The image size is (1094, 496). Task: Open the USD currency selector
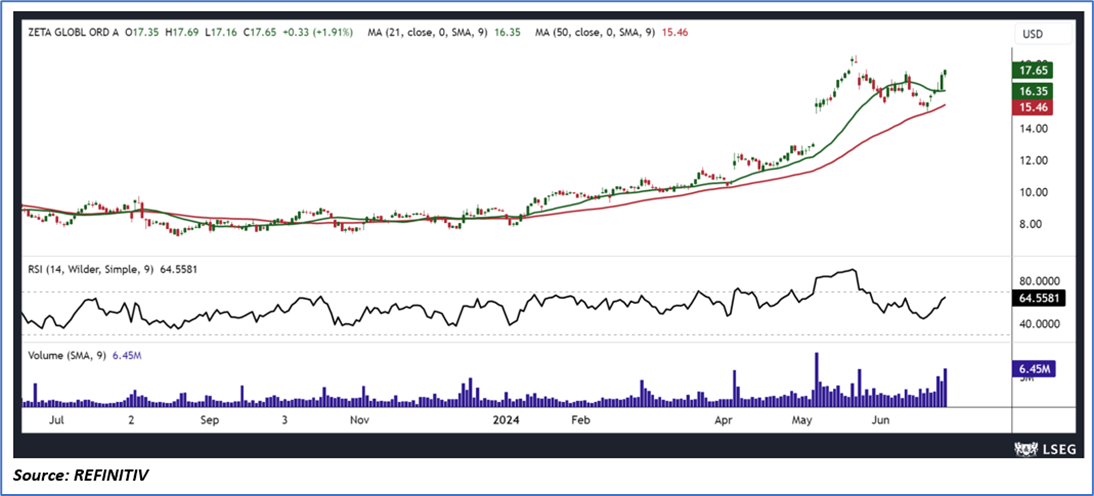pyautogui.click(x=1043, y=33)
